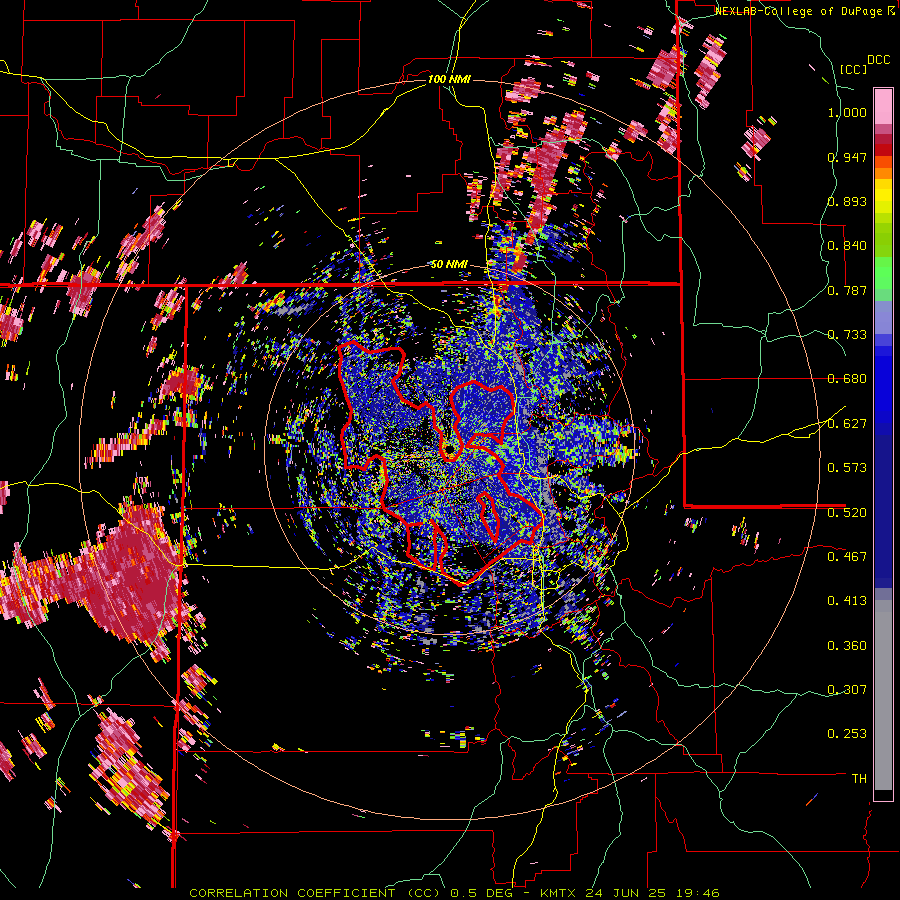Click the 0.573 scale value
Screen dimensions: 900x900
(847, 468)
